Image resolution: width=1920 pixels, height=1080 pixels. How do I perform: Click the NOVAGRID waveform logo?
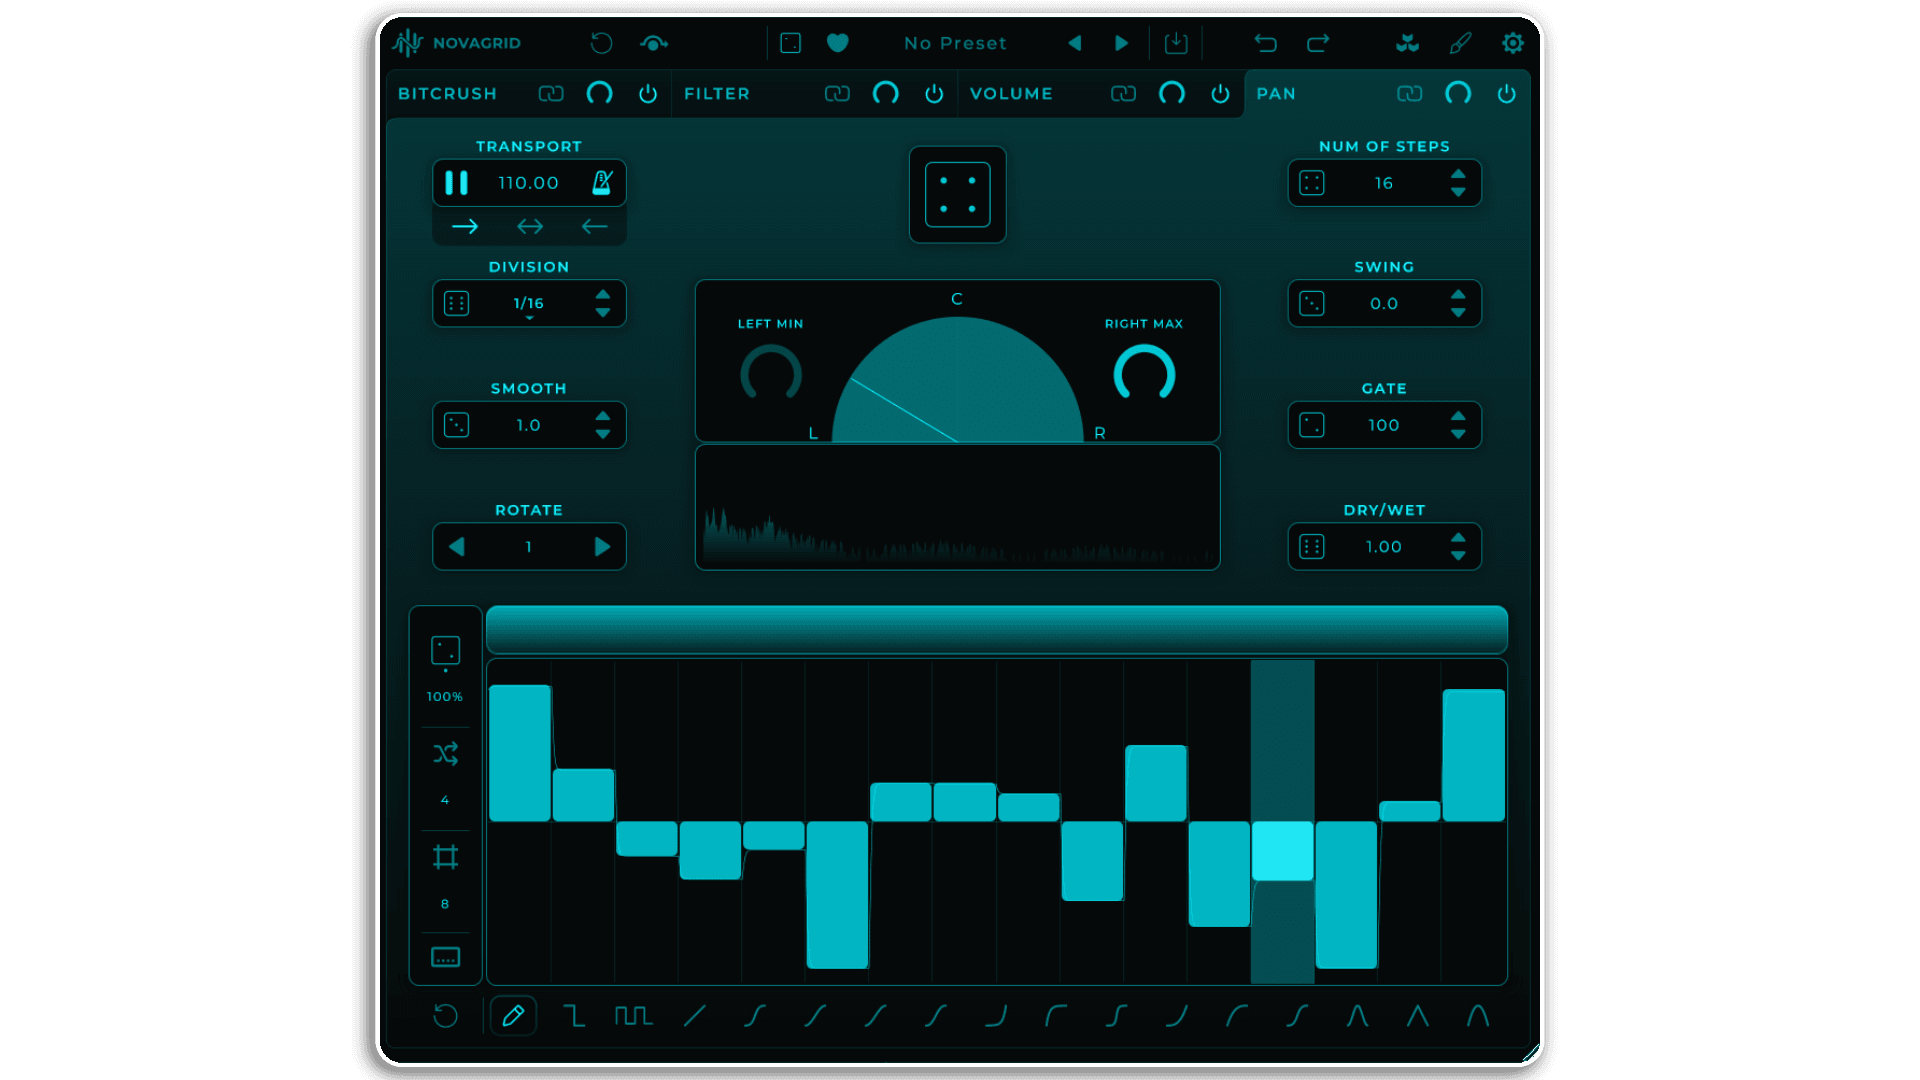point(407,43)
